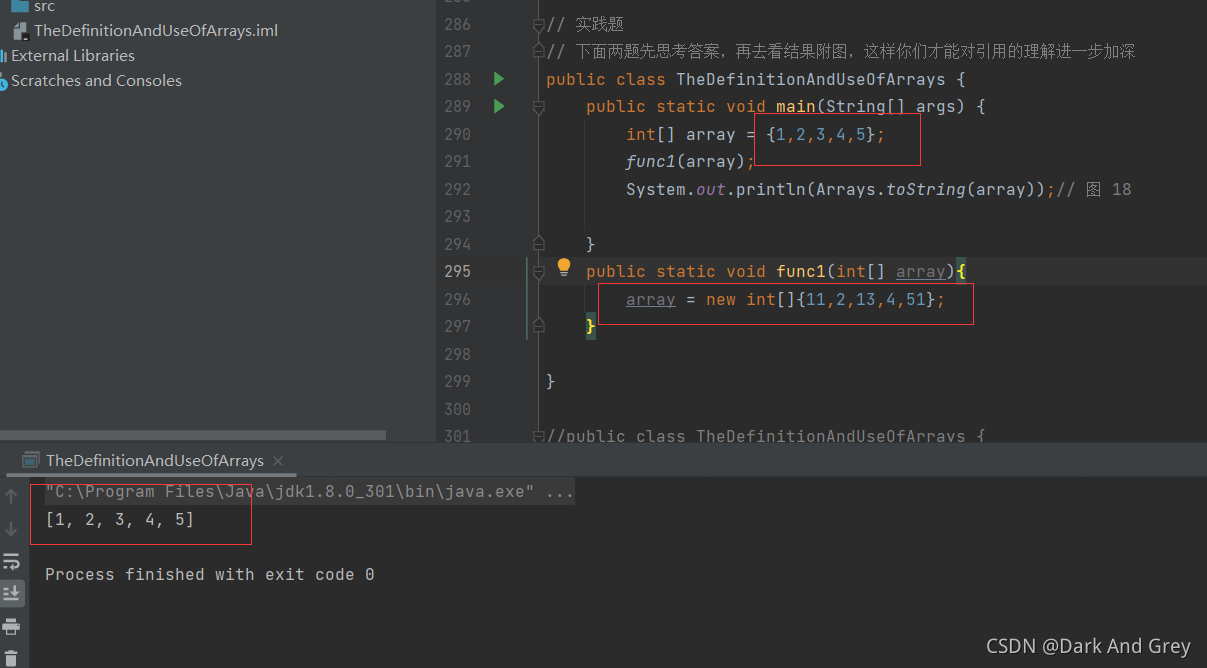Clear console with the trash icon
The height and width of the screenshot is (668, 1207).
(11, 658)
